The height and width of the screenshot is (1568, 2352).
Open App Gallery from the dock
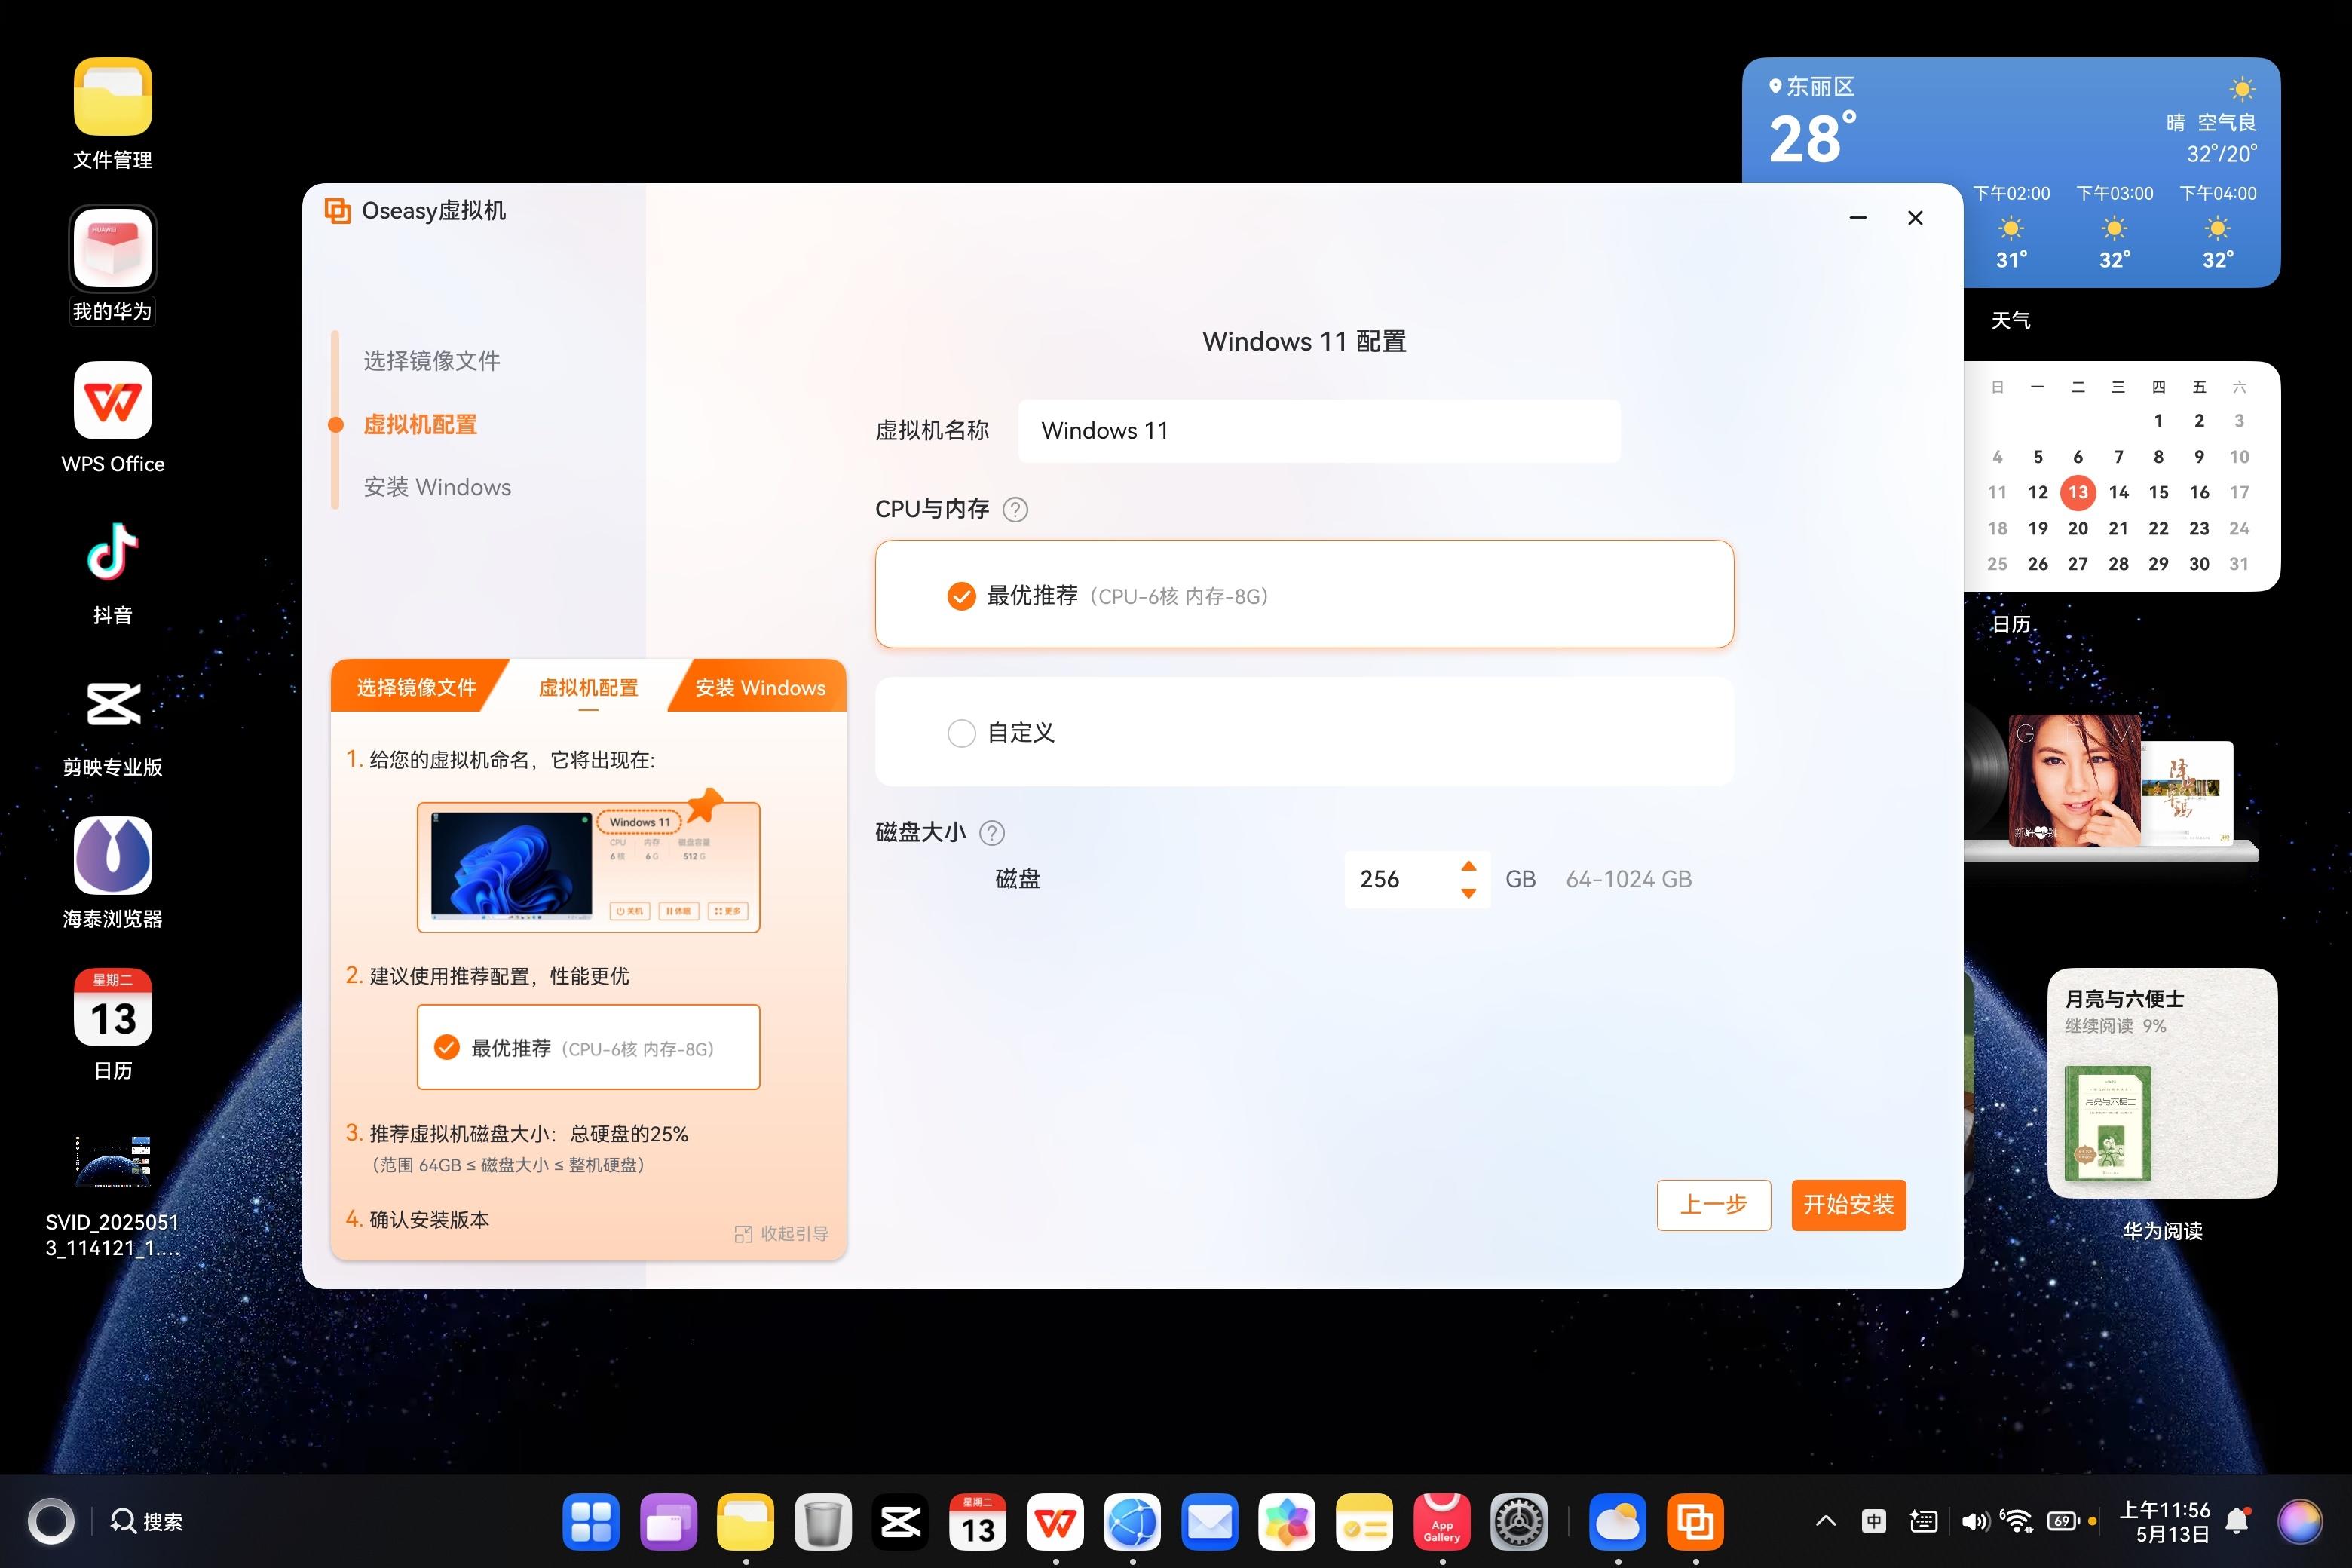pyautogui.click(x=1441, y=1522)
